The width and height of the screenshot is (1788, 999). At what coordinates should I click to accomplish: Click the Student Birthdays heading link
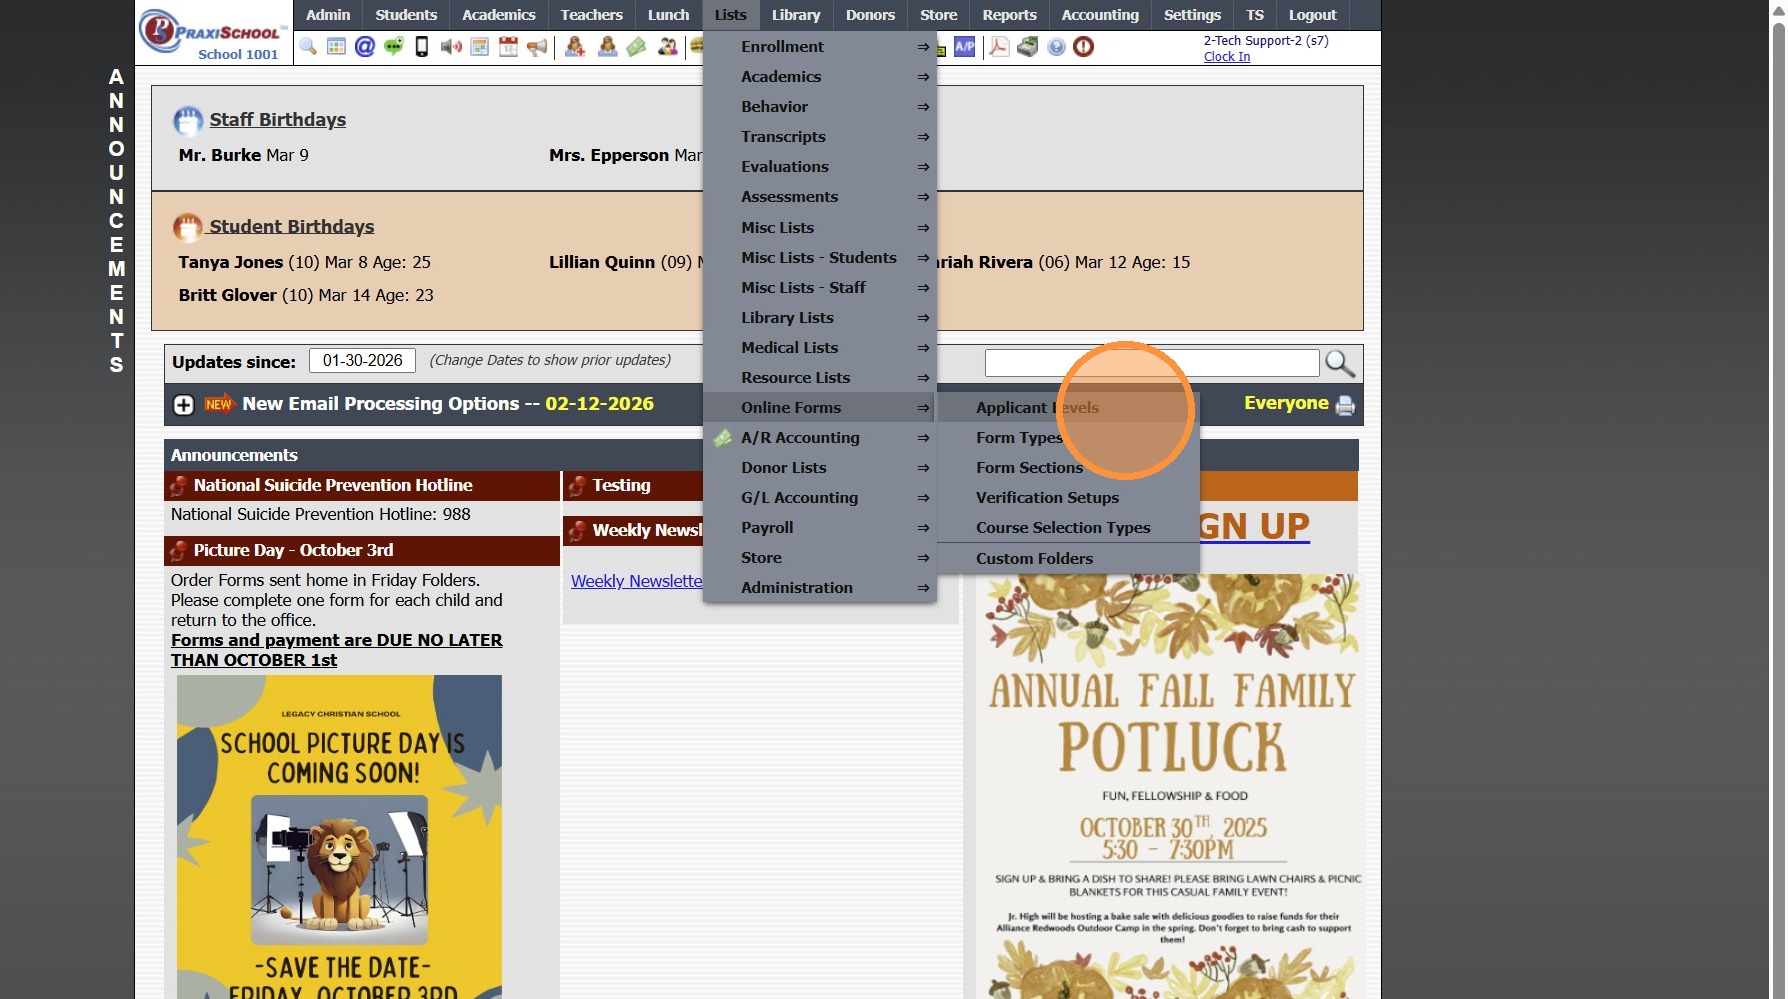[x=292, y=227]
